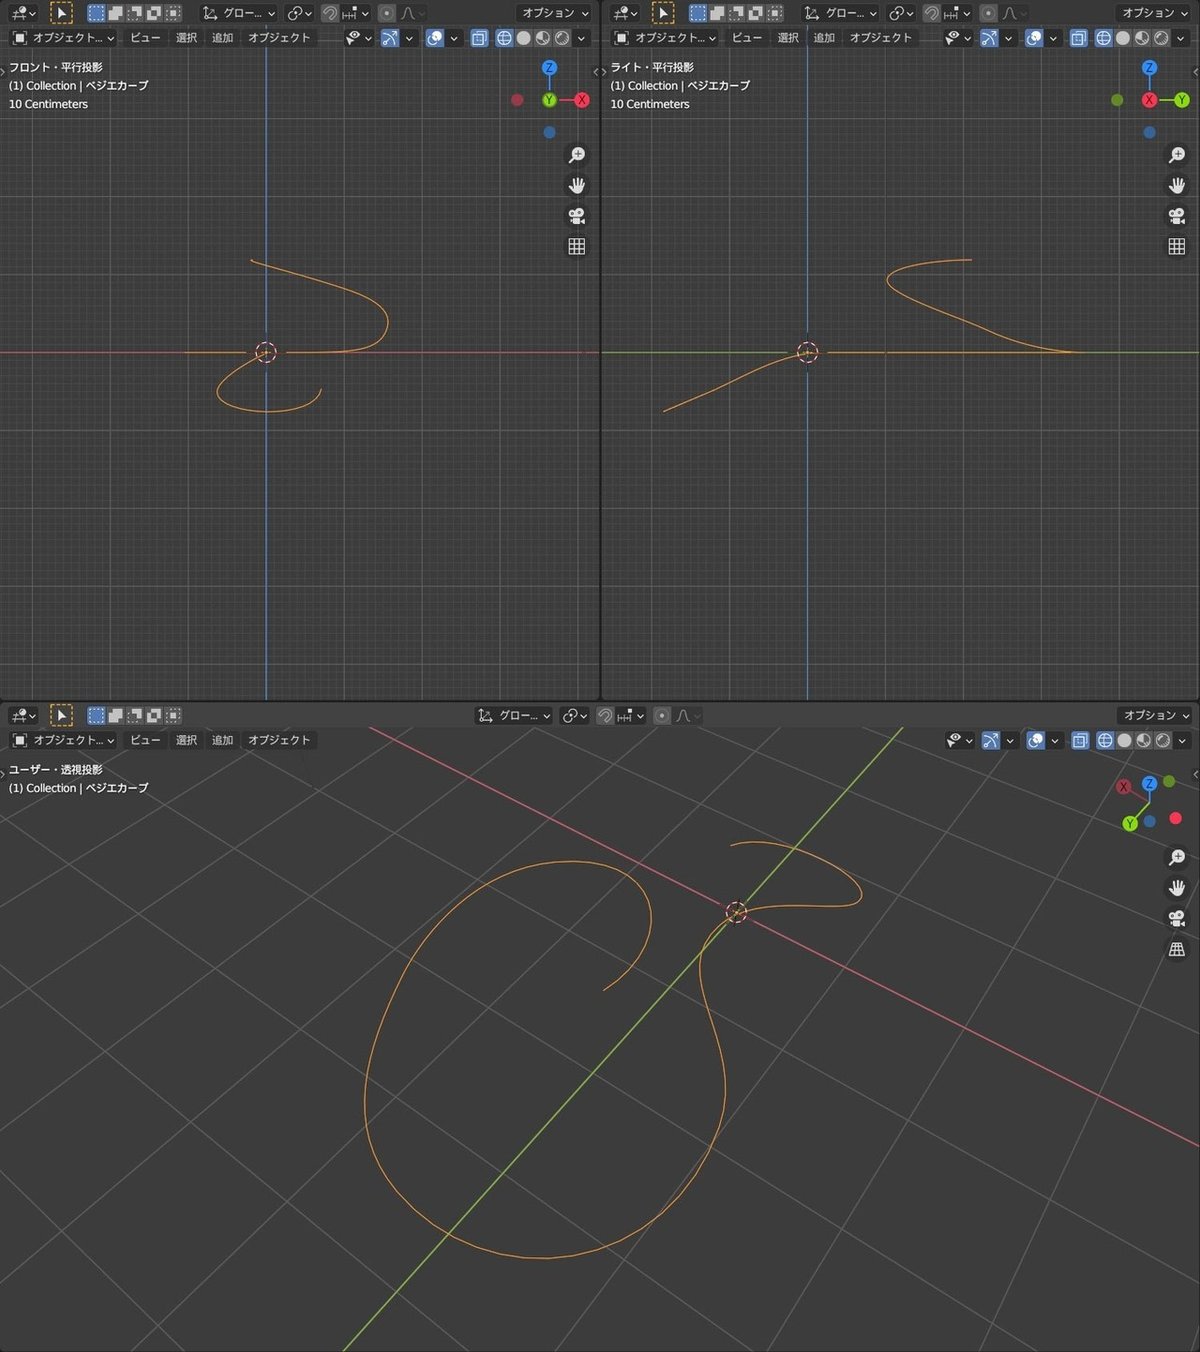This screenshot has height=1352, width=1200.
Task: Toggle proportional editing in the front view
Action: (387, 13)
